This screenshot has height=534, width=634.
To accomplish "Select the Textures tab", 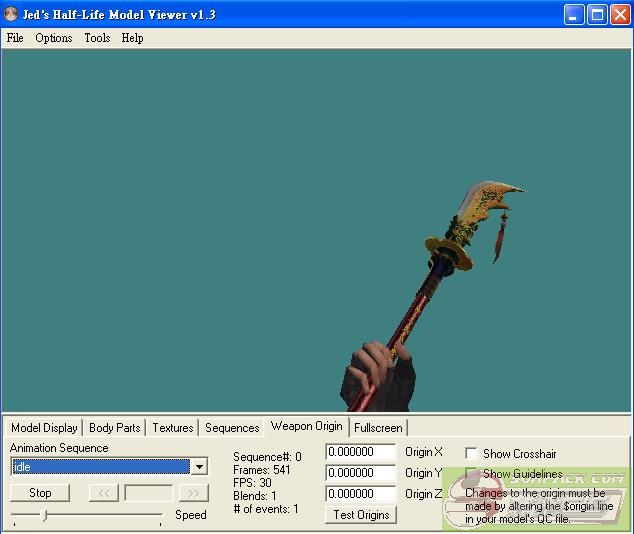I will click(x=173, y=428).
